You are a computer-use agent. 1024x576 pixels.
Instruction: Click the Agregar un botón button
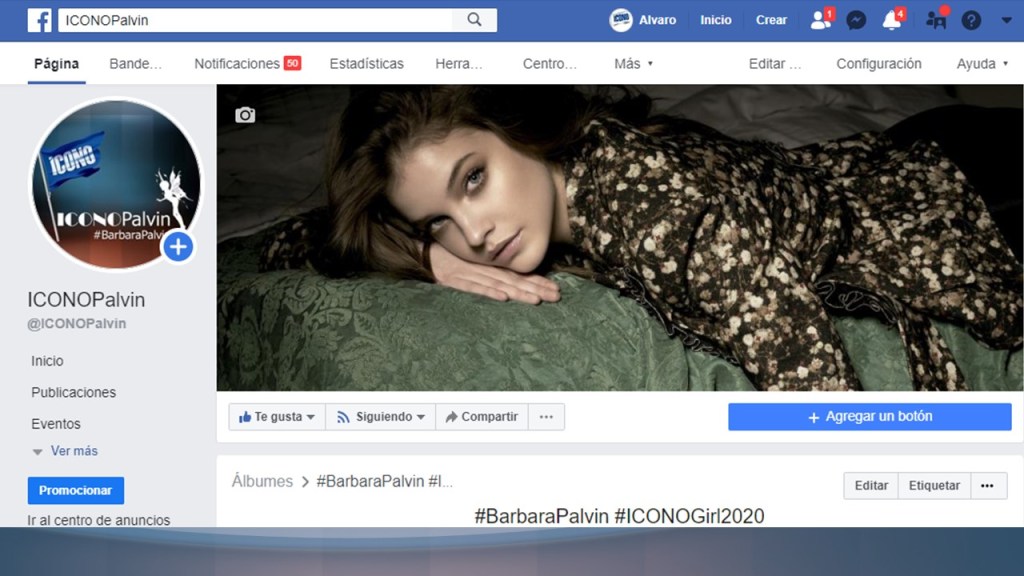tap(869, 417)
